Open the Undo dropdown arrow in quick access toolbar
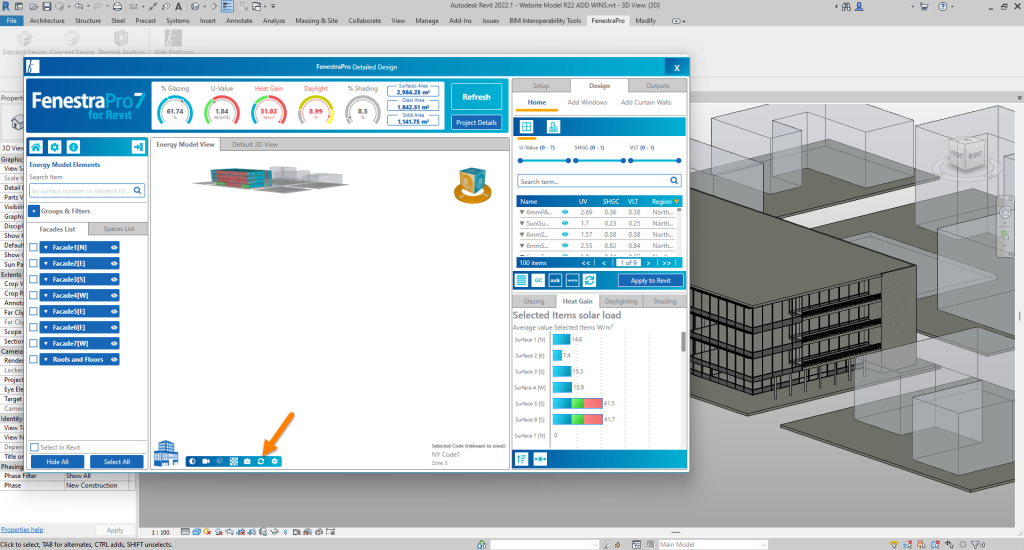Image resolution: width=1024 pixels, height=550 pixels. [x=88, y=7]
